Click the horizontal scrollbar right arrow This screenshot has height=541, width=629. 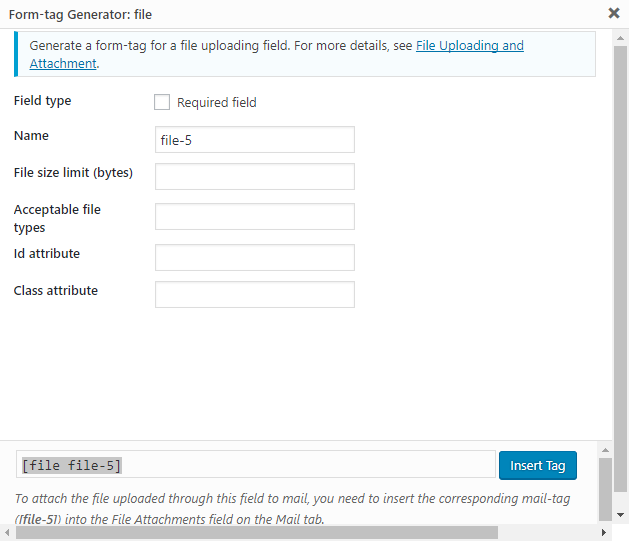[604, 533]
